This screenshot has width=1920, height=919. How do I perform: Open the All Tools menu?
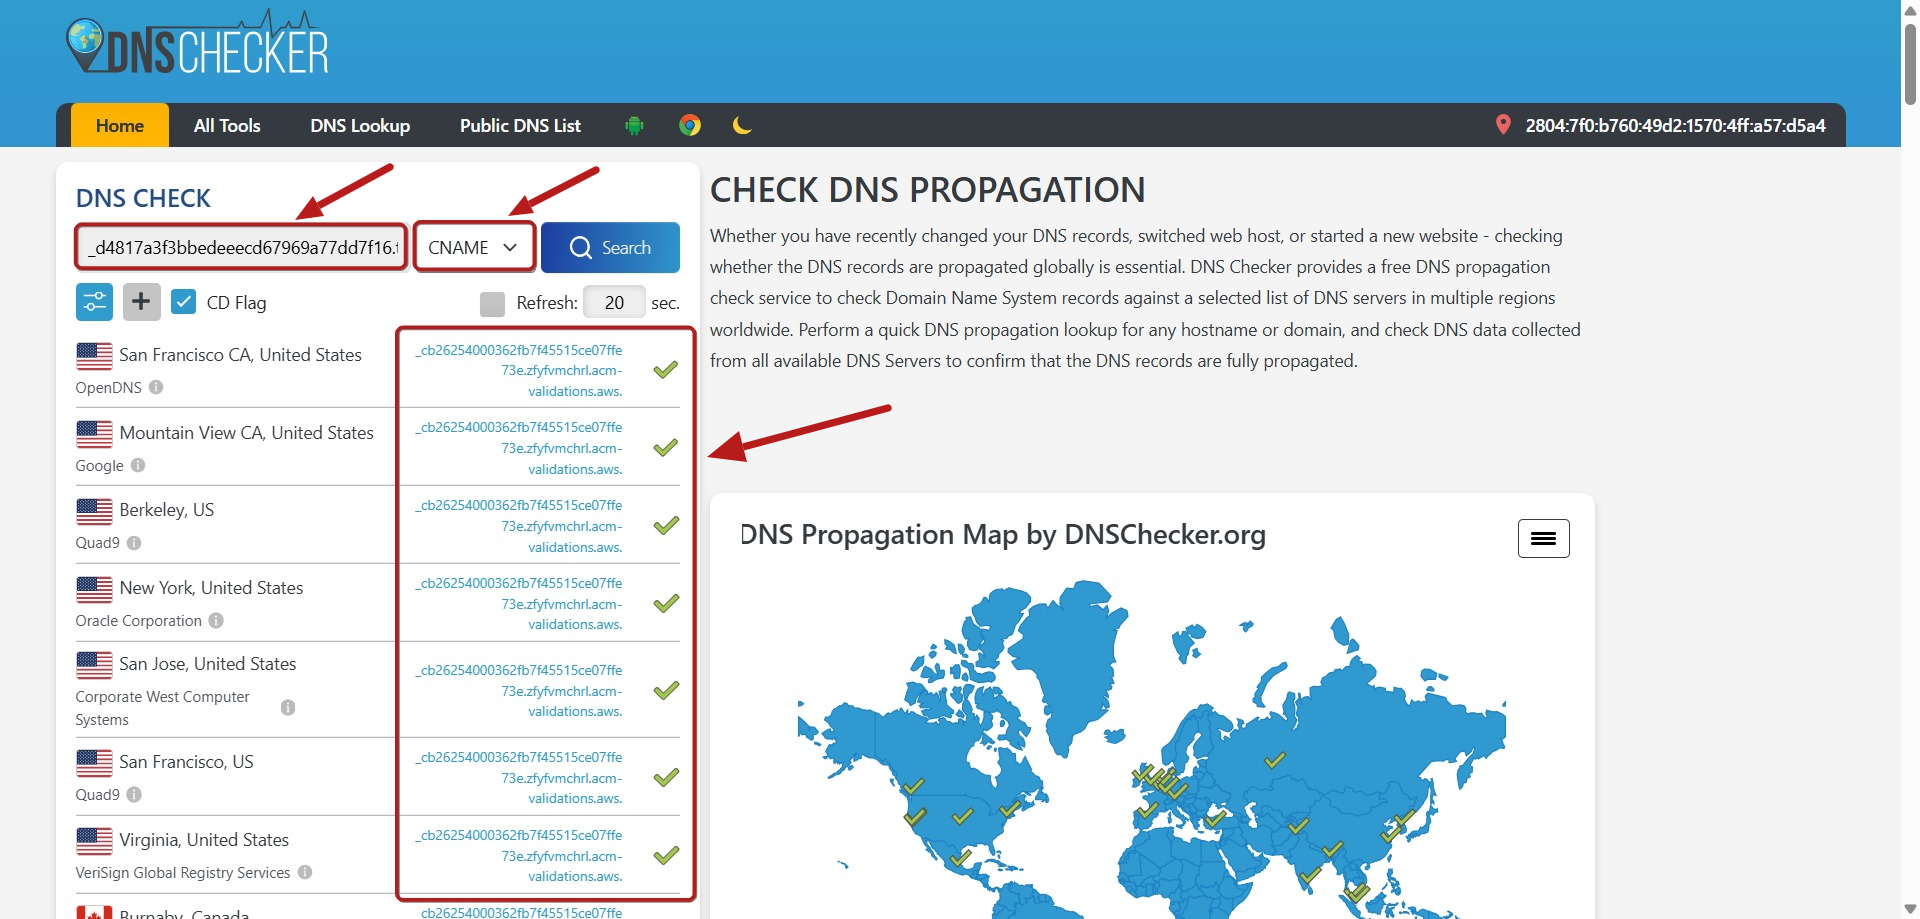(x=227, y=125)
